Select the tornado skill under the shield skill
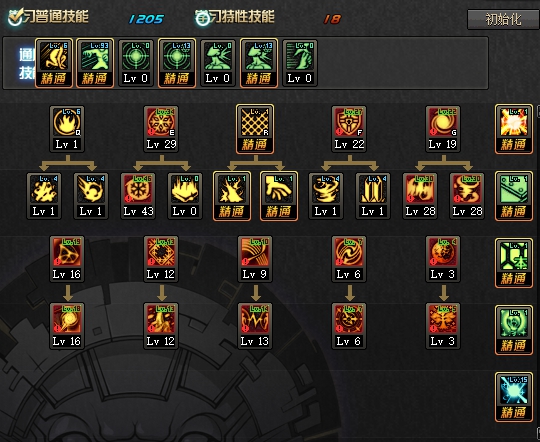This screenshot has height=442, width=540. 326,196
